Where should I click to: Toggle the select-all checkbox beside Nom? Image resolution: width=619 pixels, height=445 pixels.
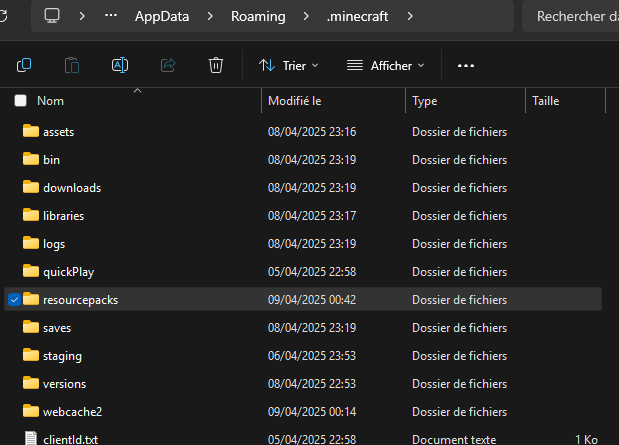(21, 101)
